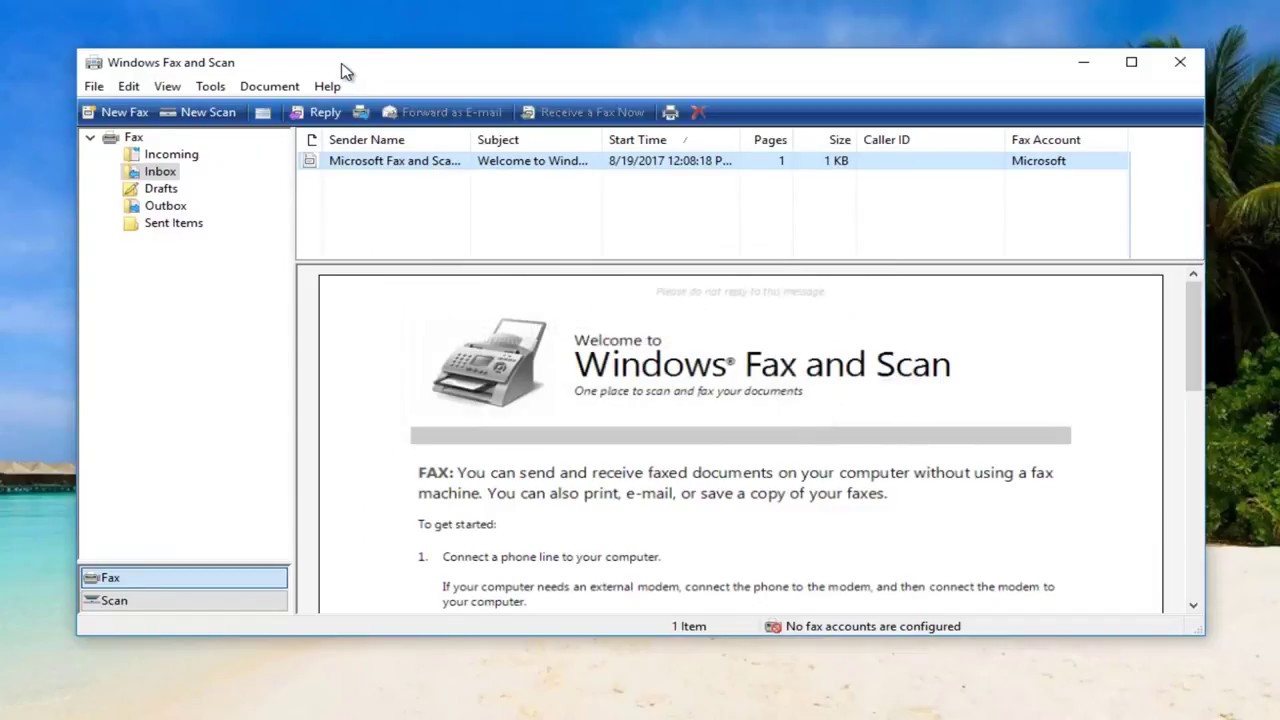
Task: Sort by Fax Account column header
Action: tap(1067, 140)
